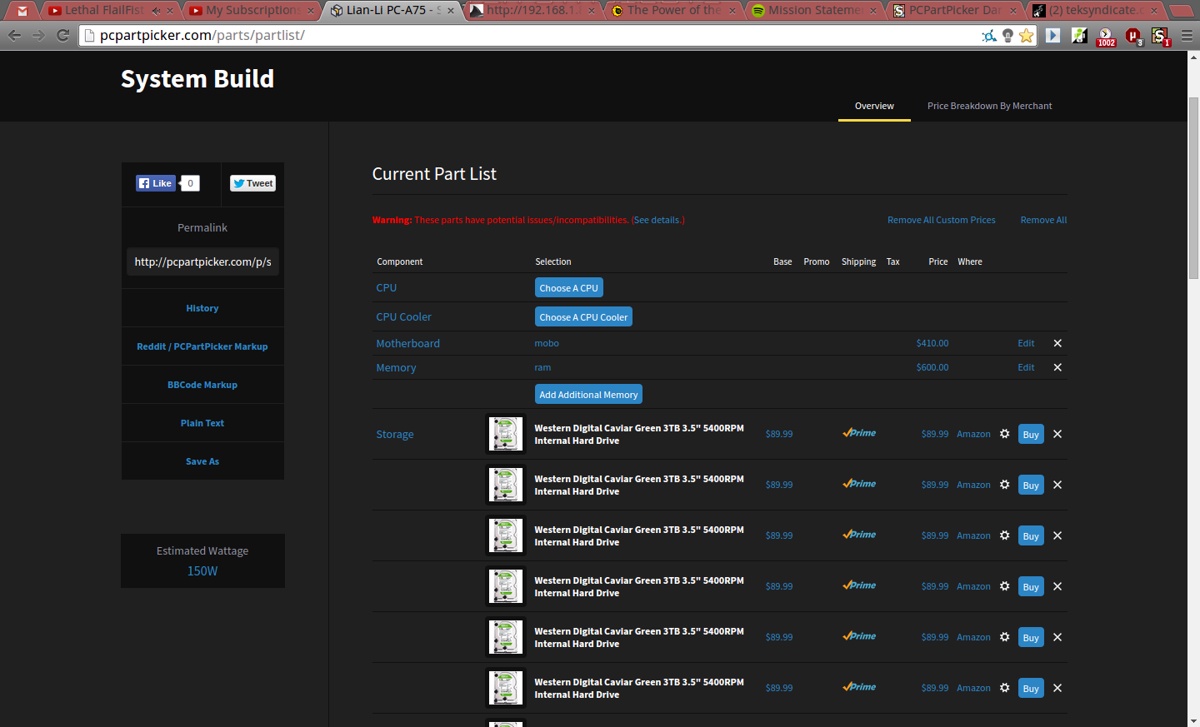Screen dimensions: 1200x727
Task: Open Chrome's hamburger menu
Action: point(1184,36)
